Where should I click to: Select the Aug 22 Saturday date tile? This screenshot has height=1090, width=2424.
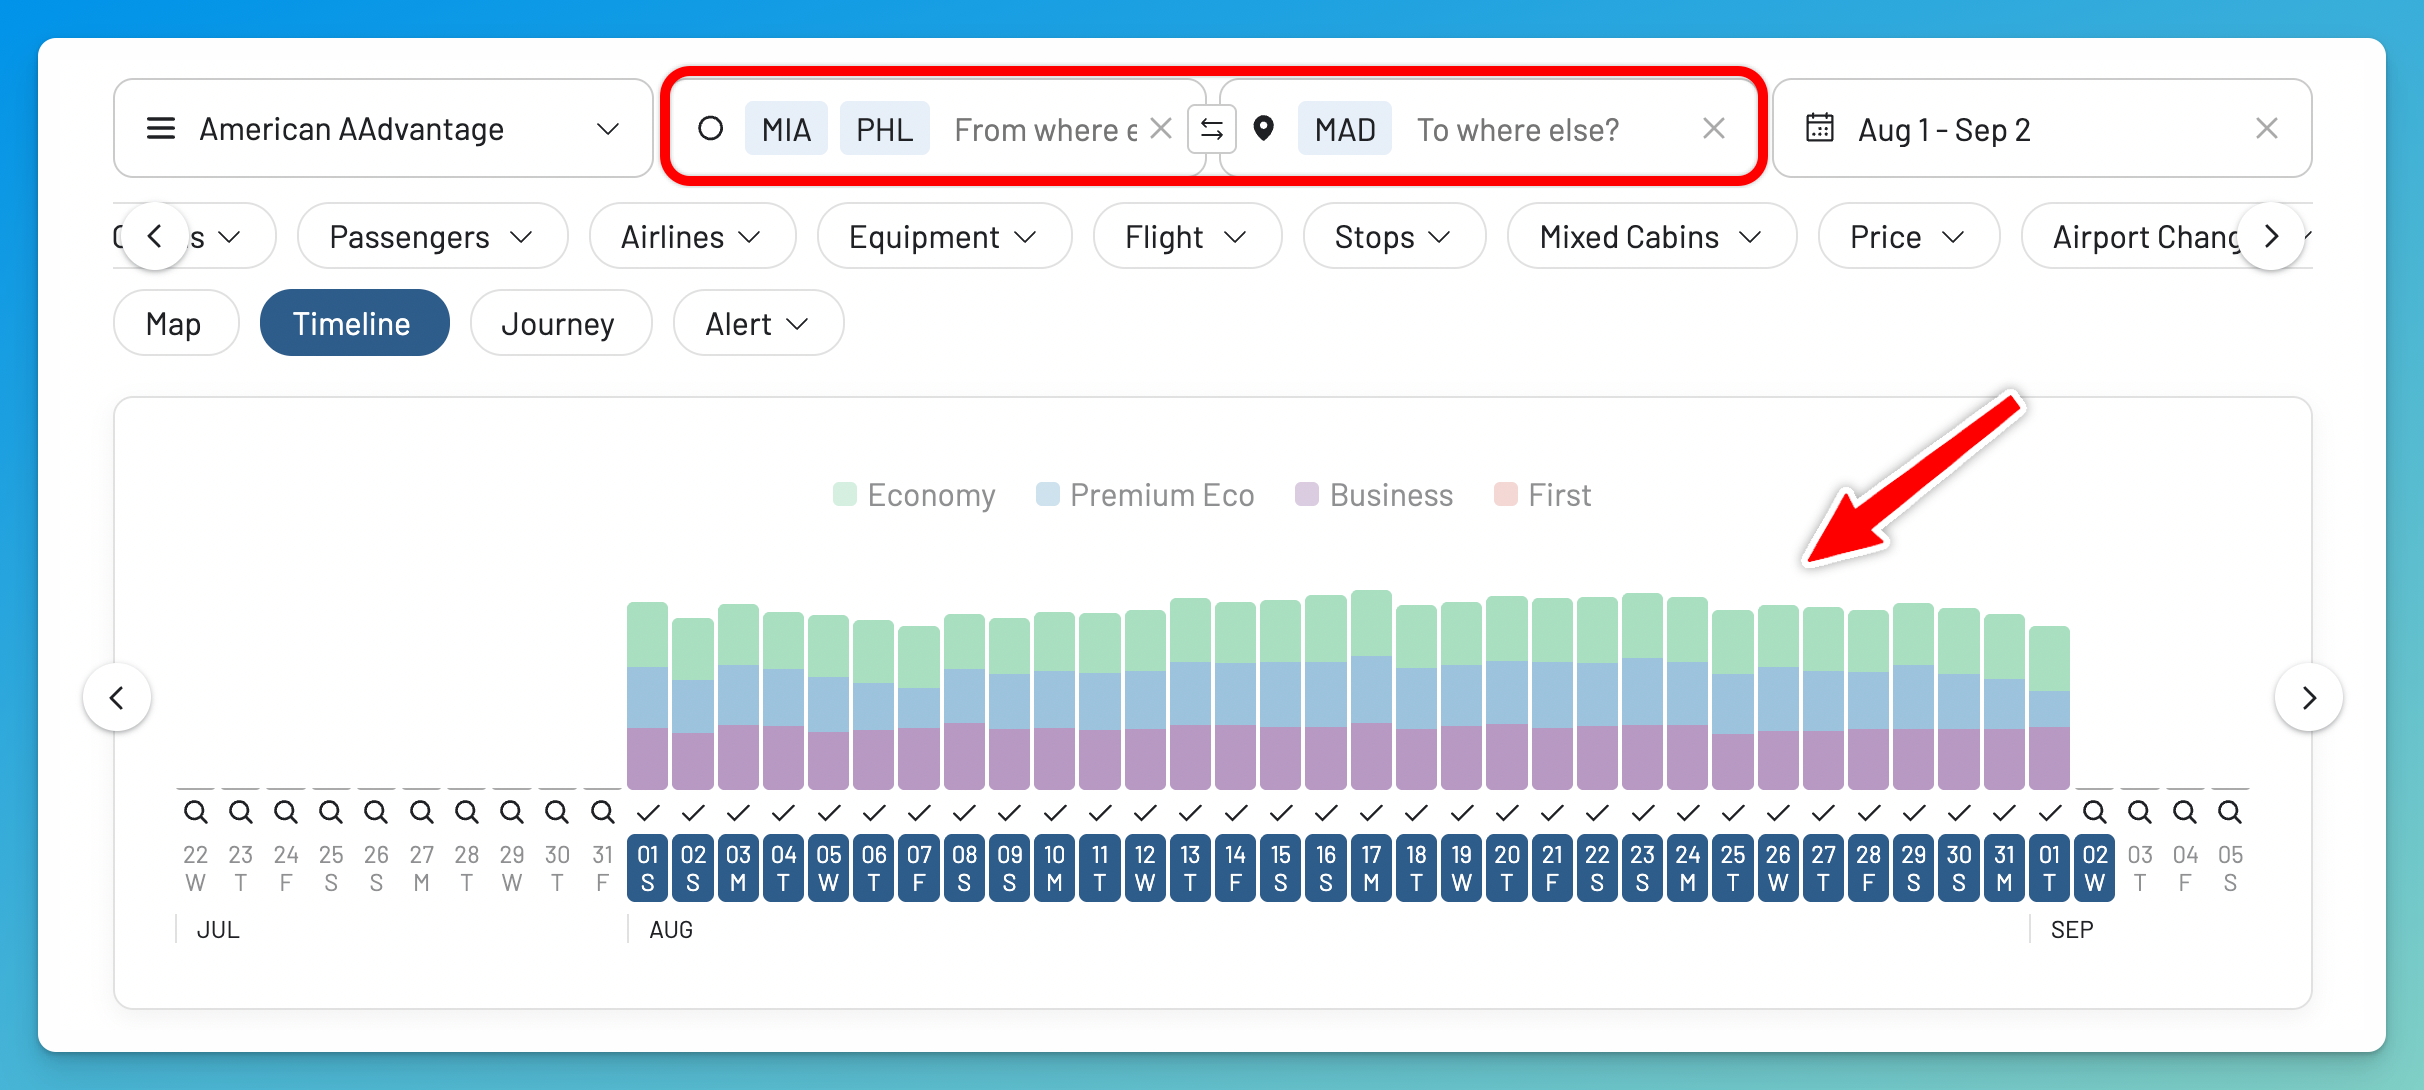(x=1597, y=868)
